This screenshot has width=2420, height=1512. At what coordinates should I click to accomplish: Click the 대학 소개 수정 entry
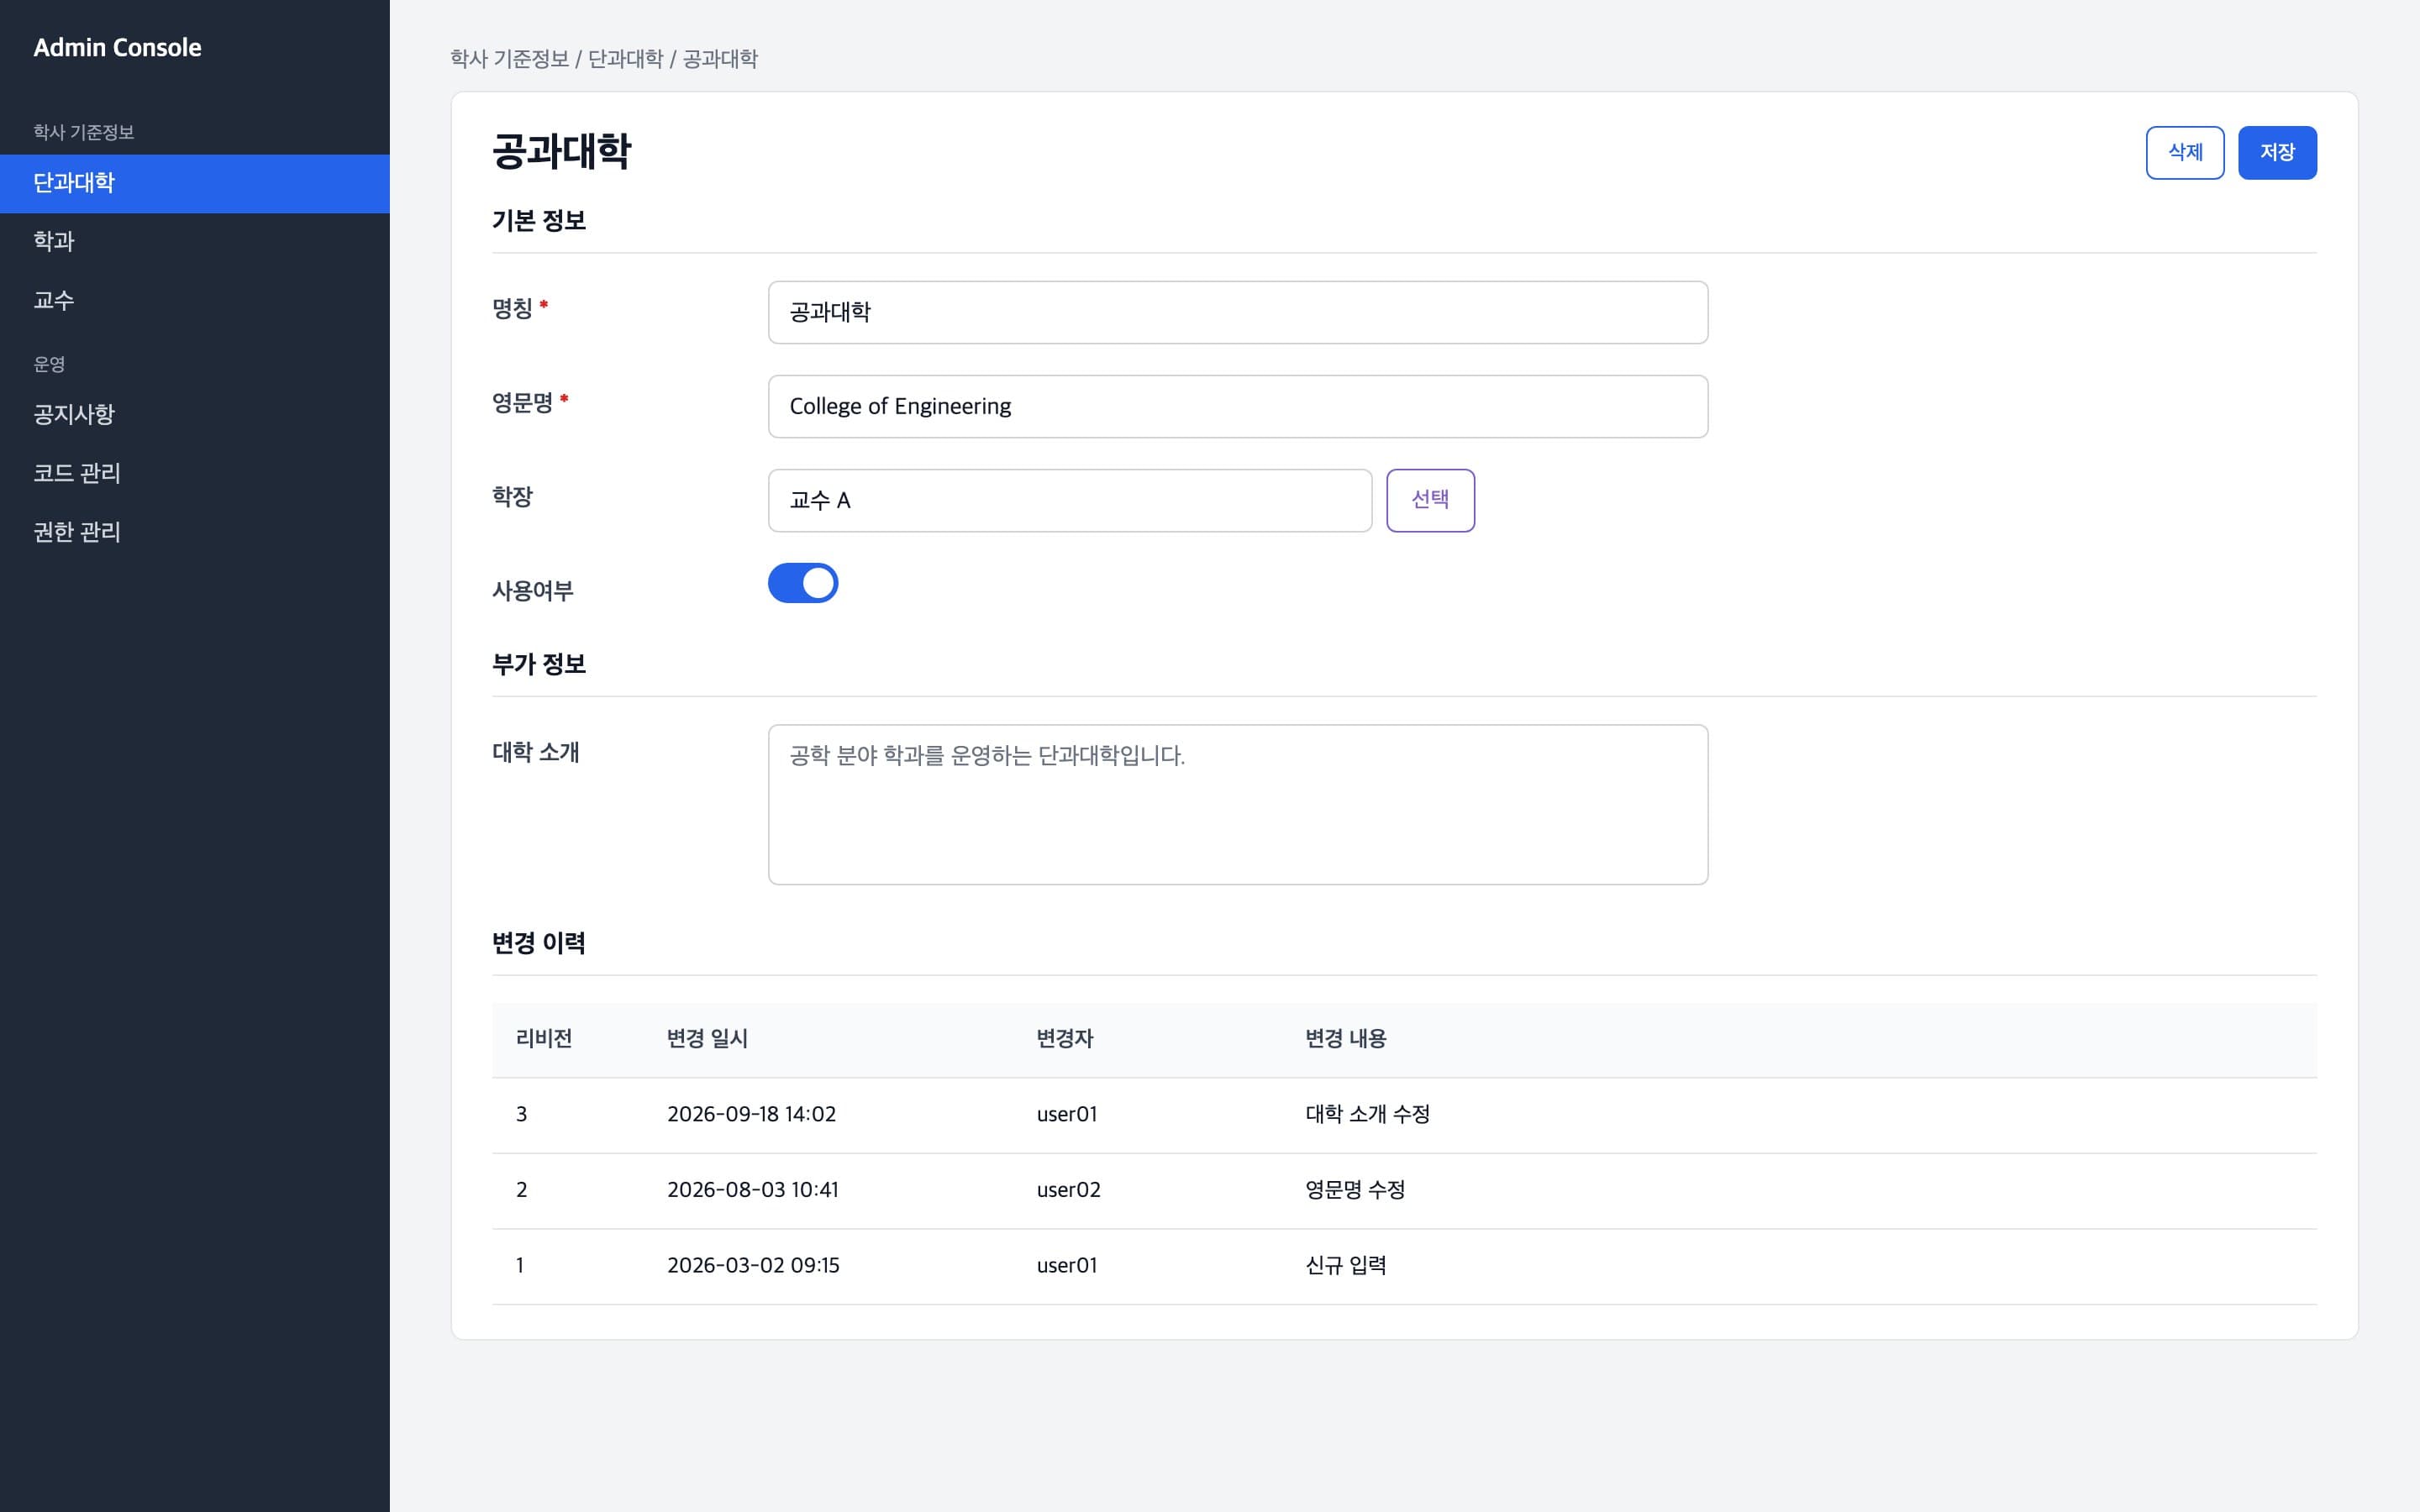[x=1367, y=1114]
